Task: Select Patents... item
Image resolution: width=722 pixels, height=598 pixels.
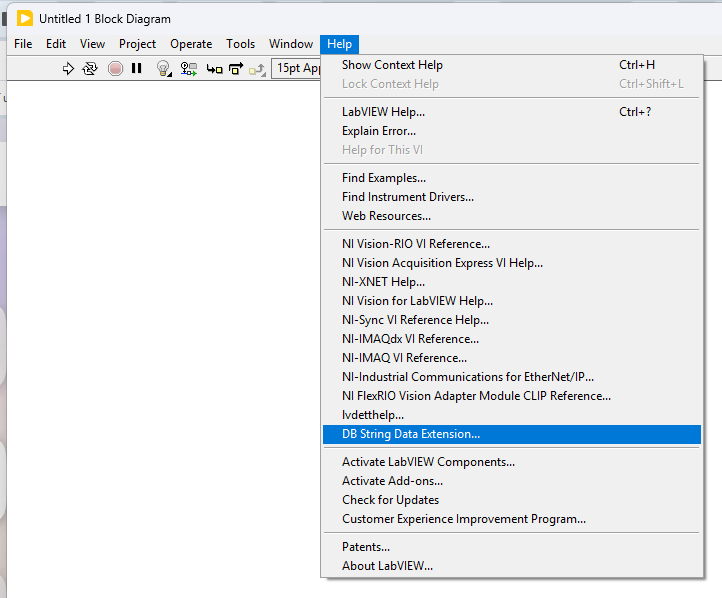Action: 512,547
